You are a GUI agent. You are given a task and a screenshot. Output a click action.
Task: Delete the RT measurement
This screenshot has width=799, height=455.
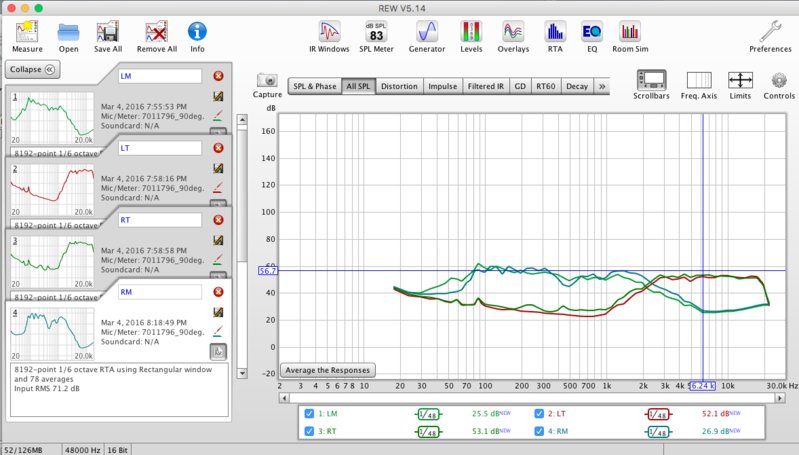click(218, 220)
